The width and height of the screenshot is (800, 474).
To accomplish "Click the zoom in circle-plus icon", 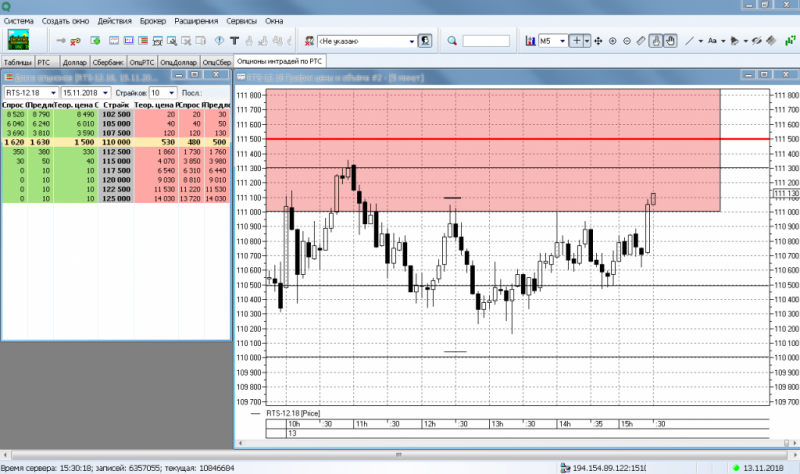I will [x=613, y=41].
